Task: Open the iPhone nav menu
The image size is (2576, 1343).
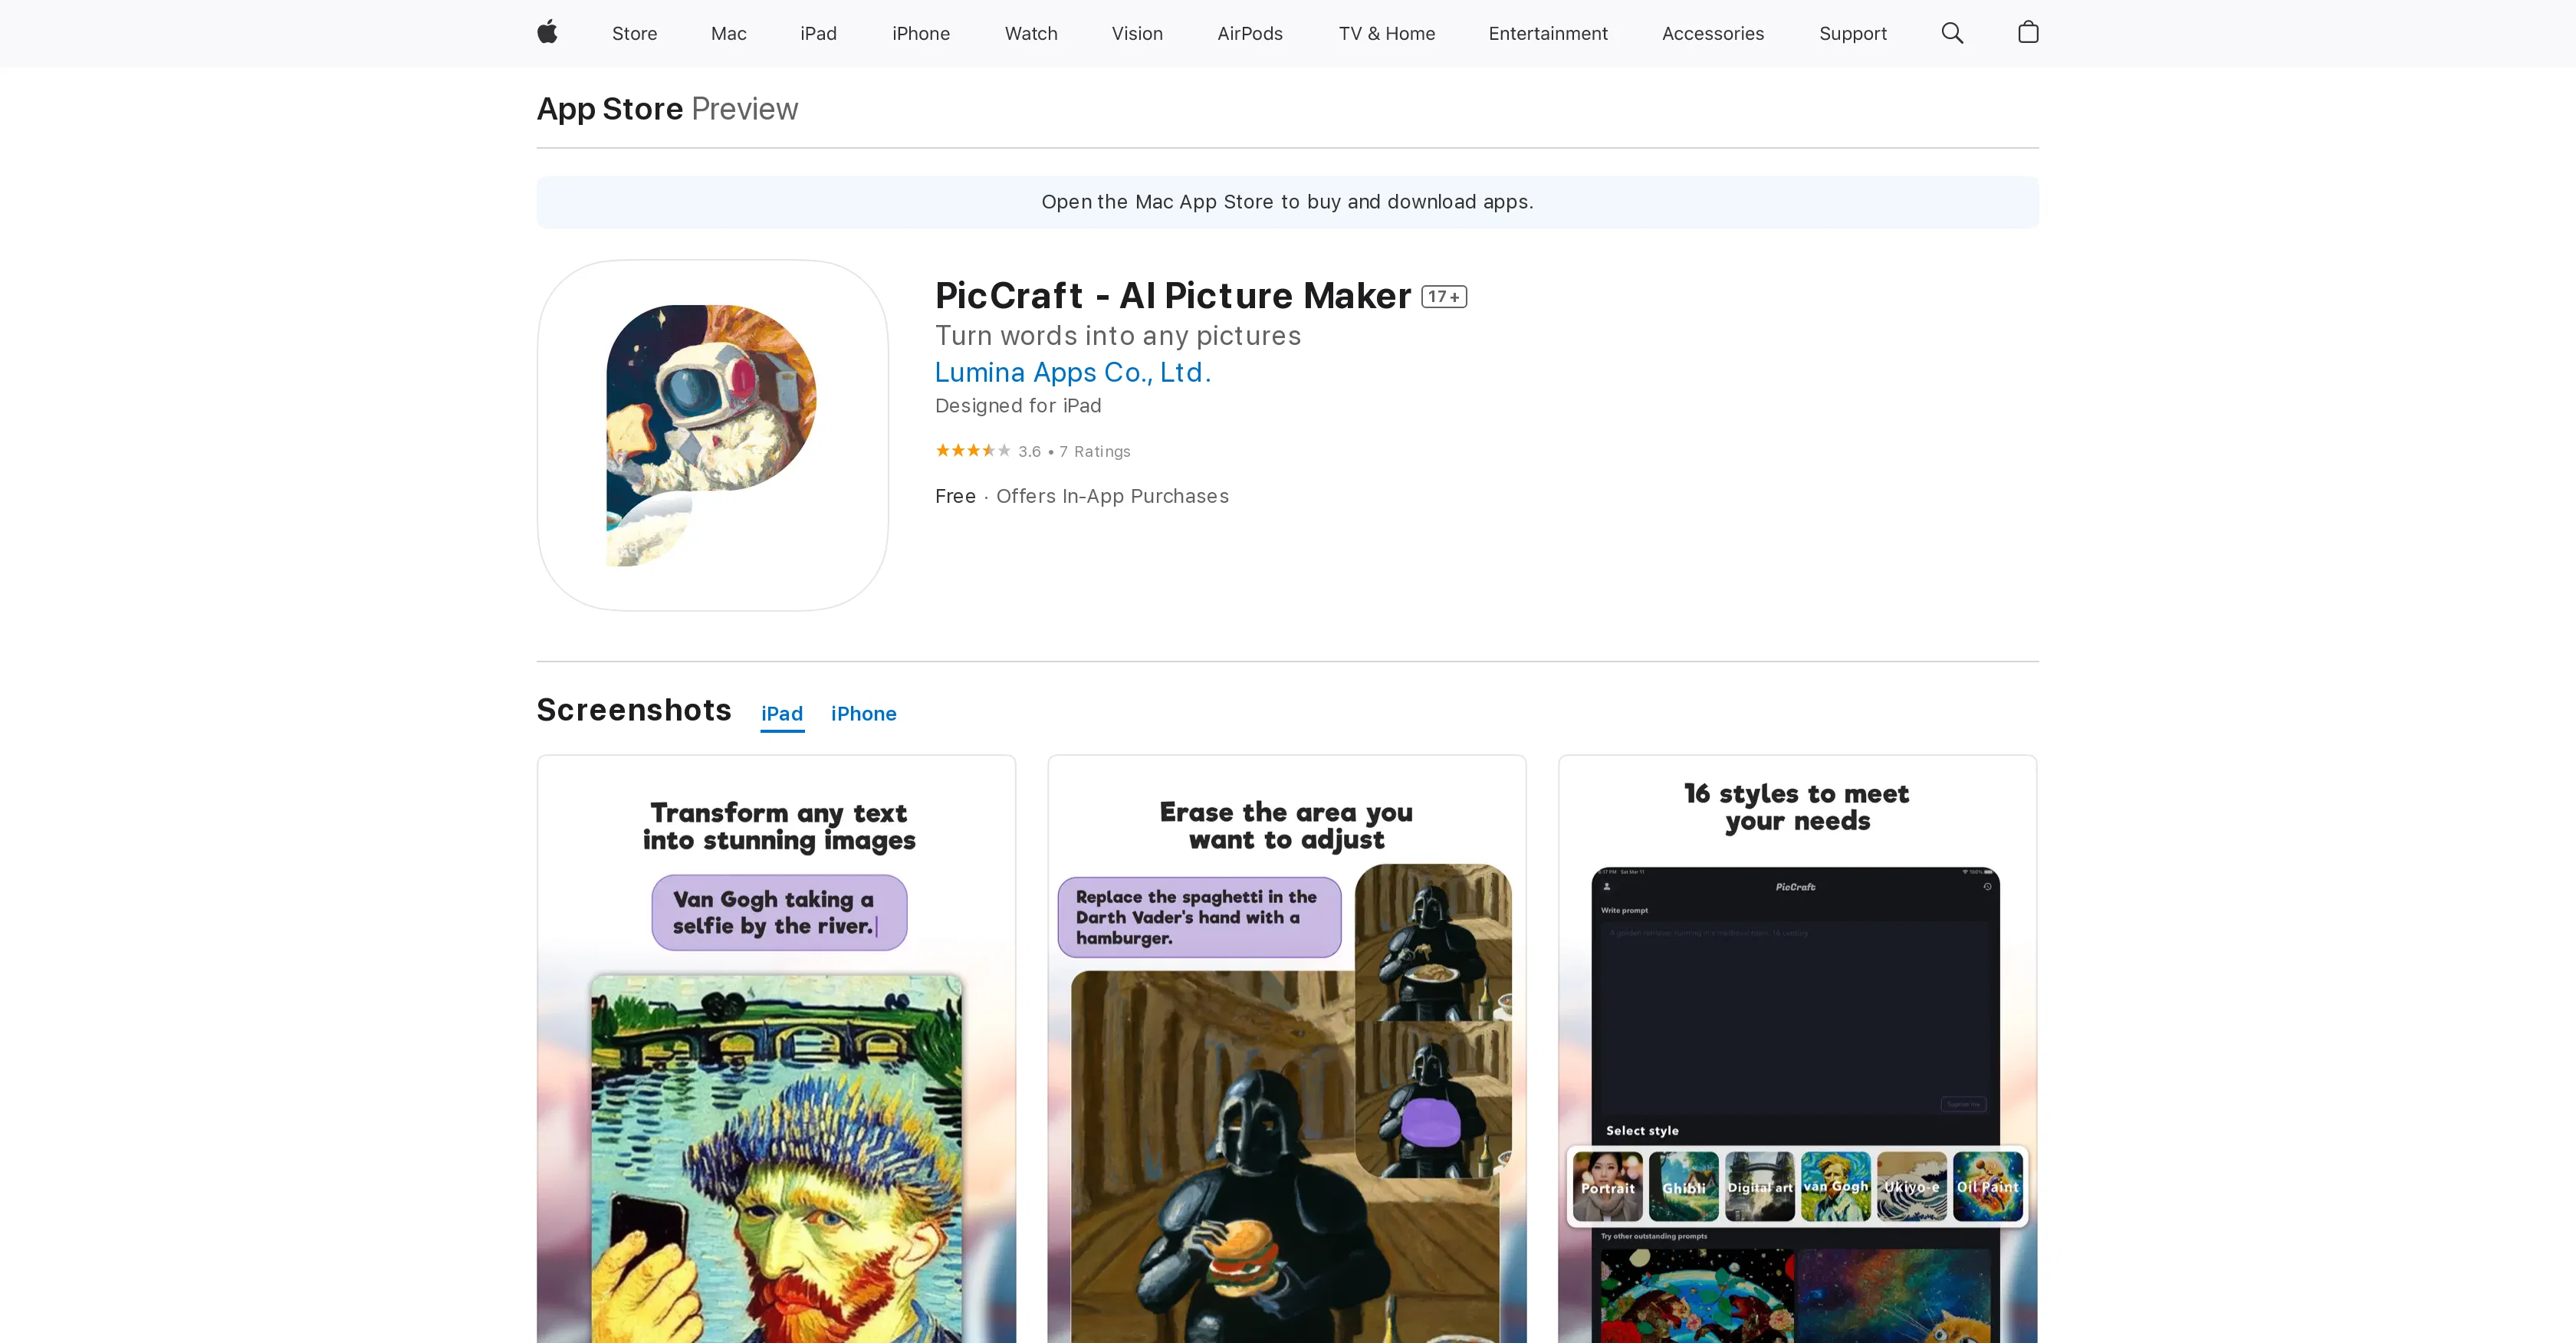Action: click(921, 33)
